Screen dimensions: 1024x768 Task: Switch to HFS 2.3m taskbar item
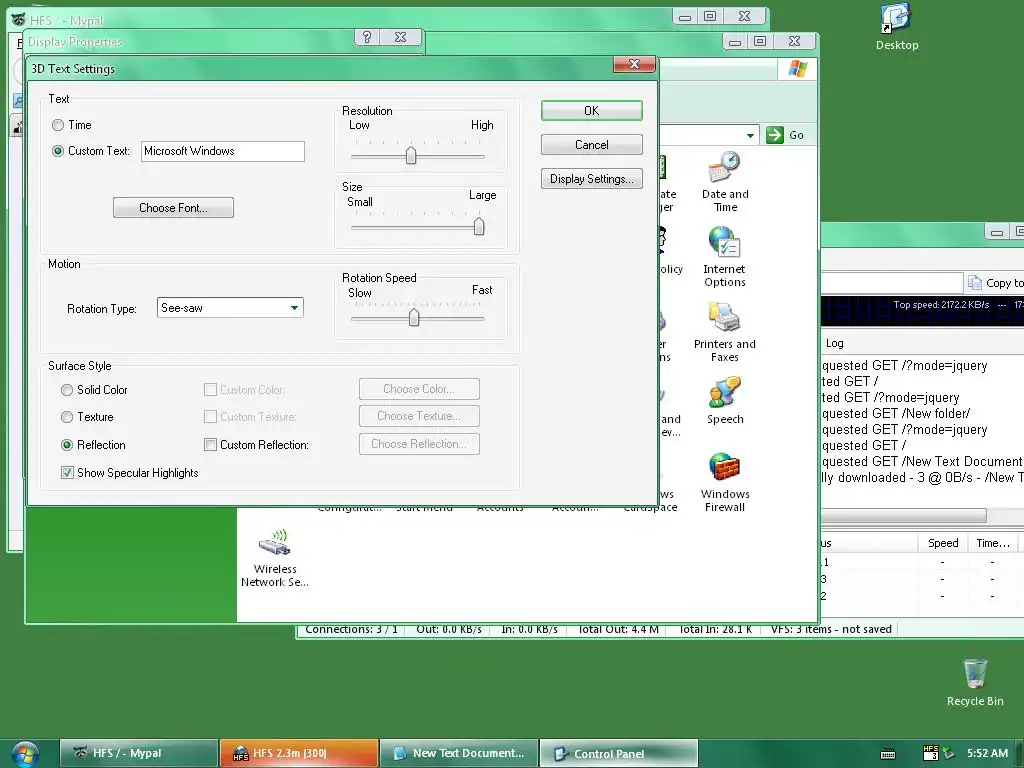coord(299,753)
